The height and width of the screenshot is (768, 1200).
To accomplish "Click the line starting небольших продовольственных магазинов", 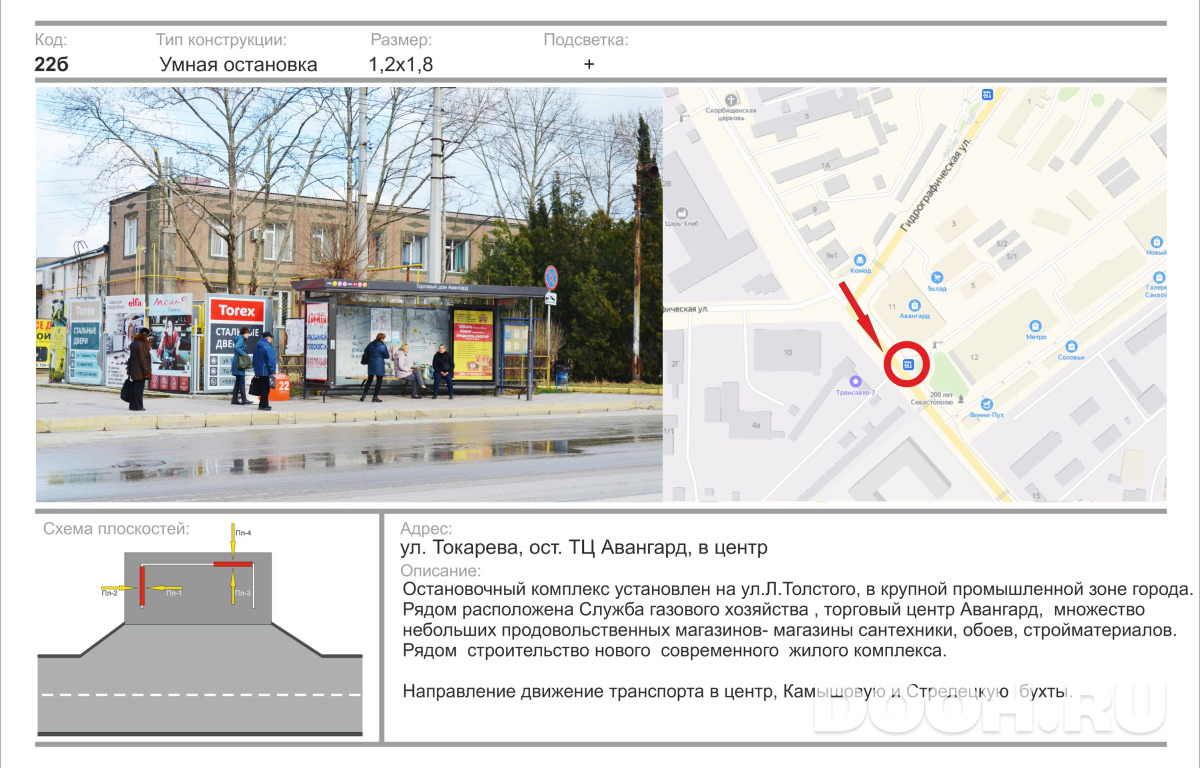I will pos(790,630).
